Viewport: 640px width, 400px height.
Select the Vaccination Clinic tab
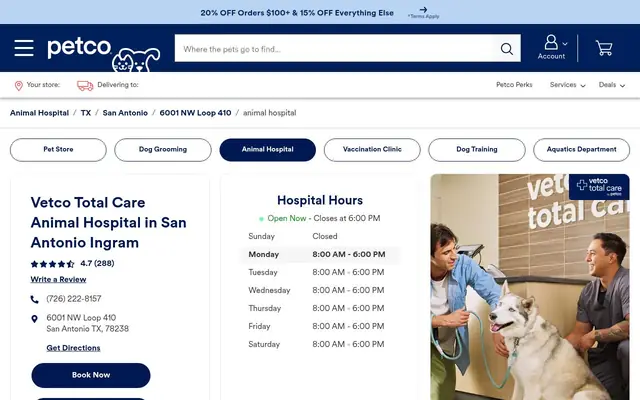click(x=372, y=150)
